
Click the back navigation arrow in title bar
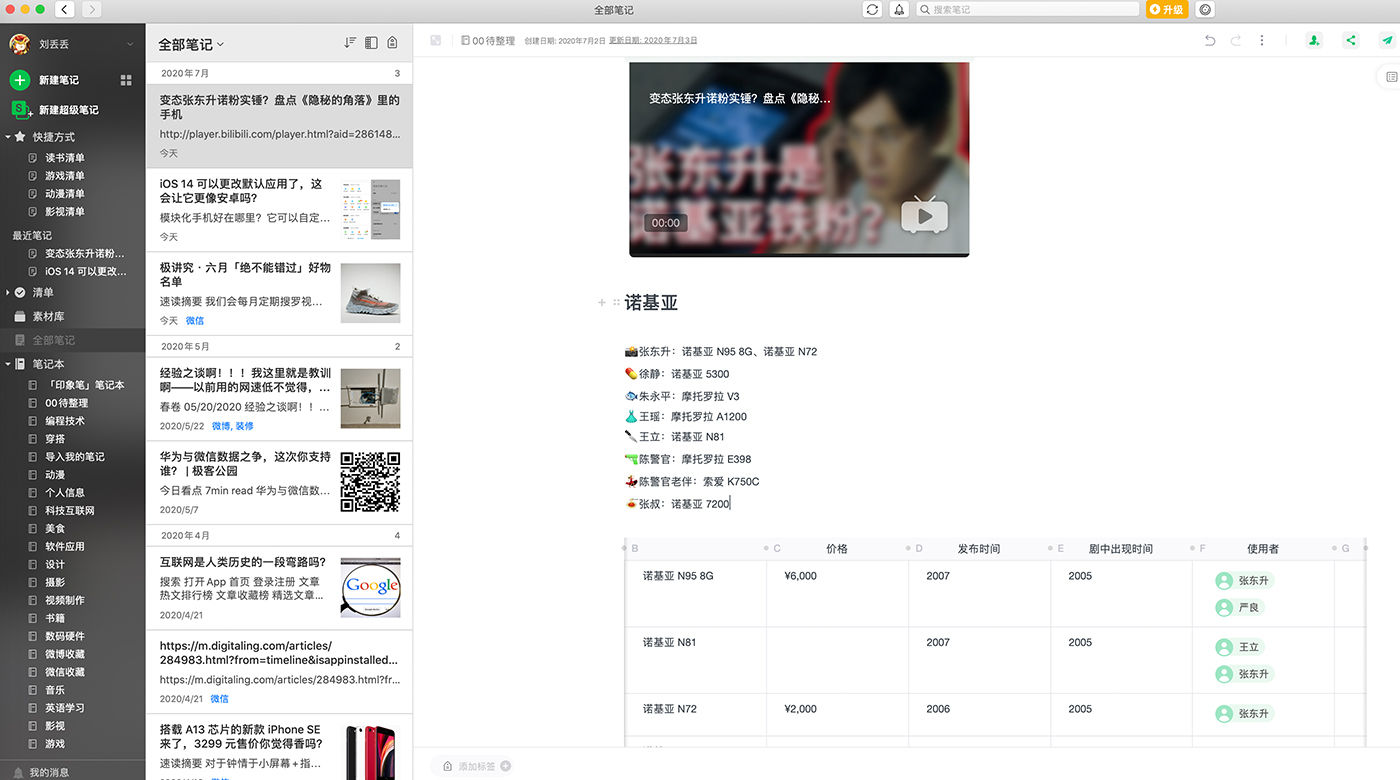pos(66,9)
